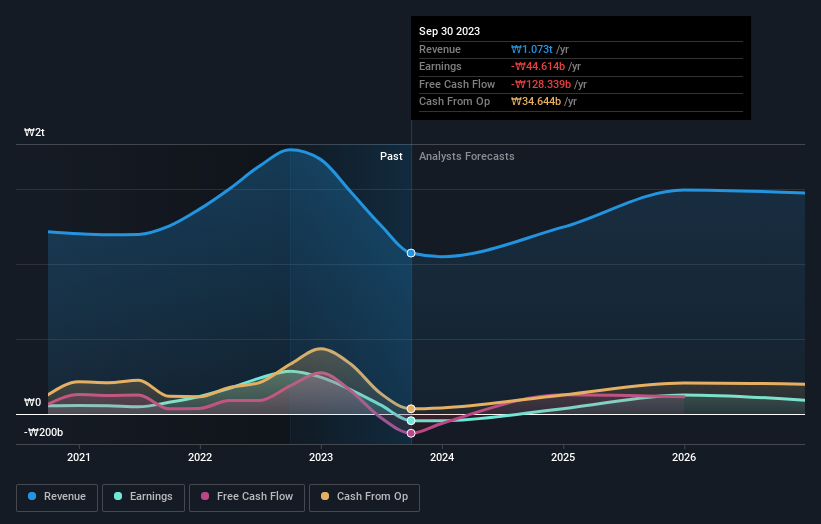Click the -₩128.339b free cash flow value
Screen dimensions: 821x524
541,84
